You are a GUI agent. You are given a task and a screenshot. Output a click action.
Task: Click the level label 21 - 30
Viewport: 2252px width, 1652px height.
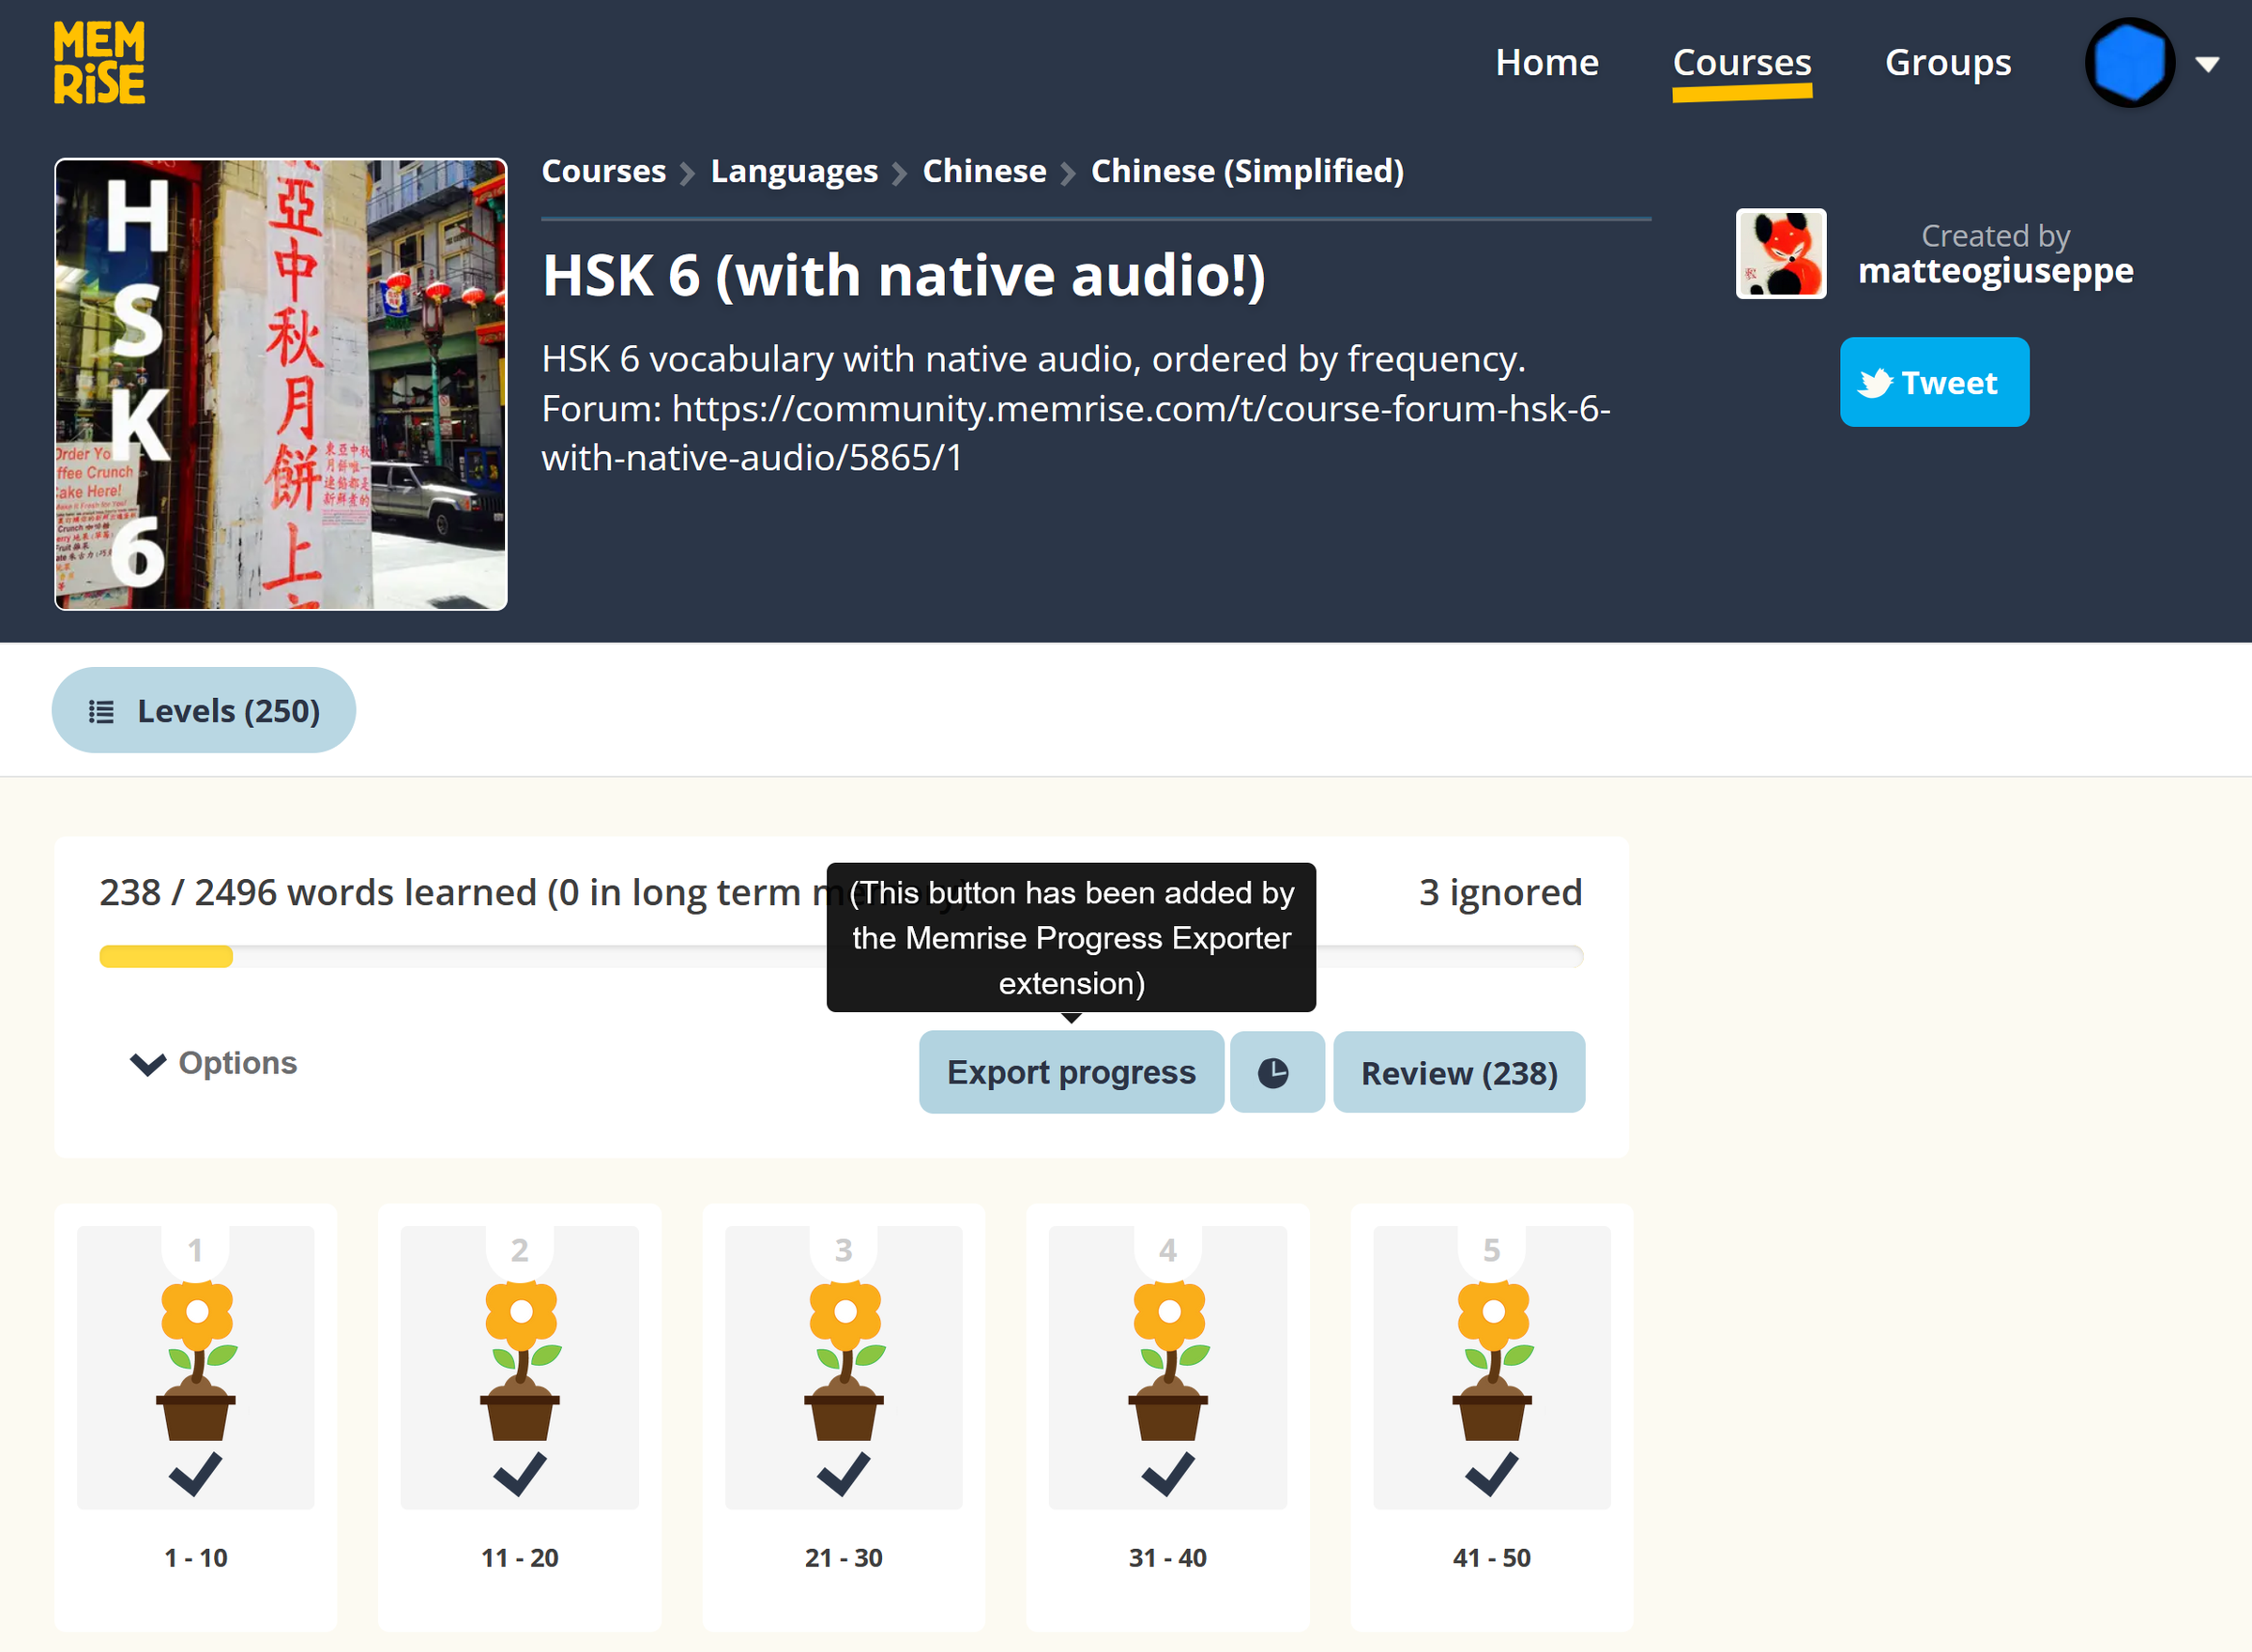coord(844,1557)
